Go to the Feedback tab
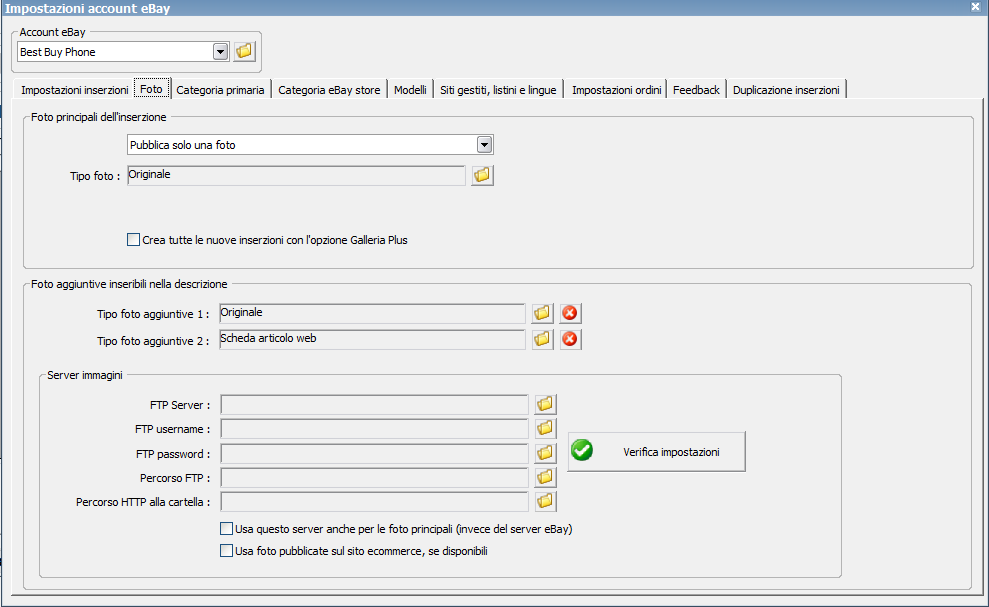The image size is (989, 607). [x=696, y=90]
